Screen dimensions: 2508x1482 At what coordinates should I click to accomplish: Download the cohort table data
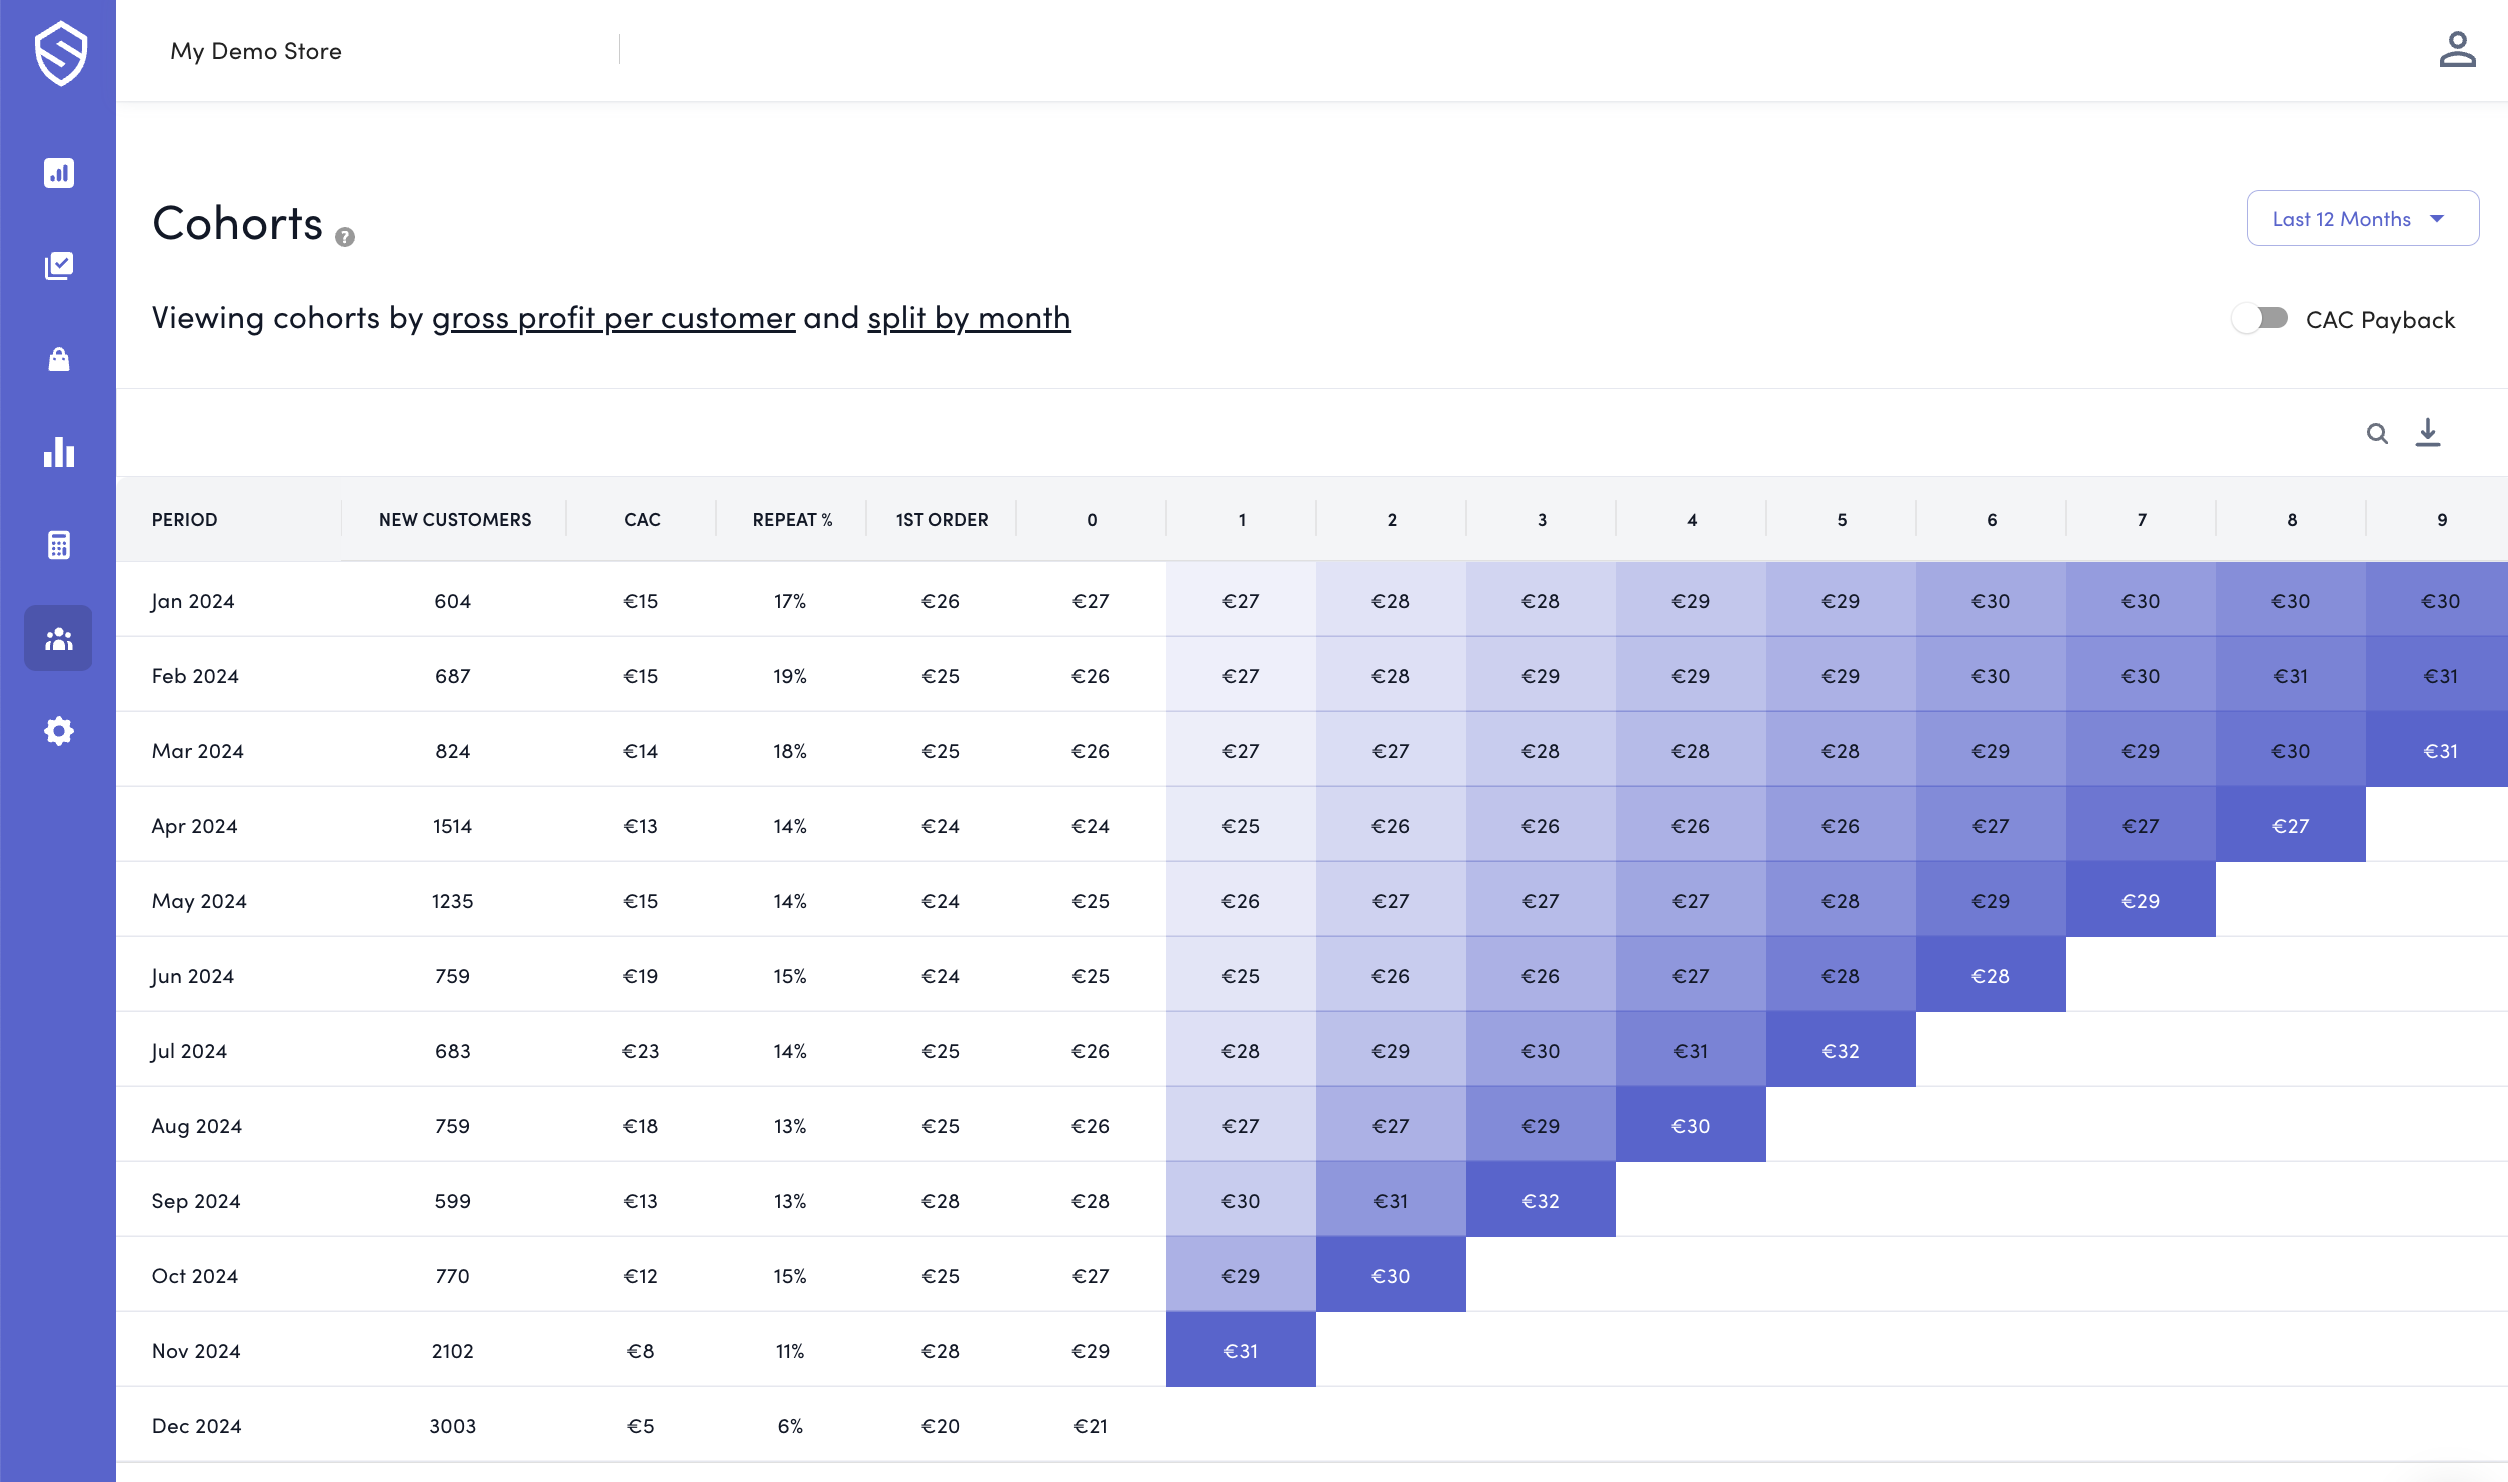[2428, 433]
